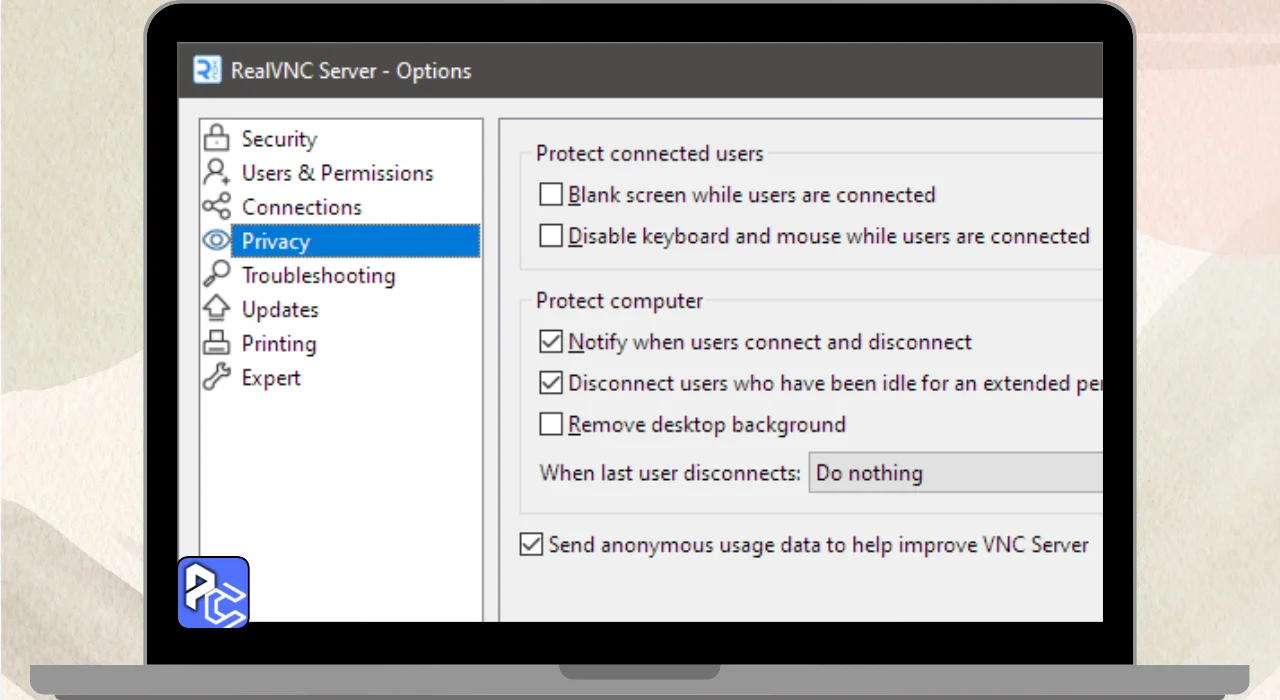The height and width of the screenshot is (700, 1280).
Task: Click the Printing printer icon
Action: [x=216, y=343]
